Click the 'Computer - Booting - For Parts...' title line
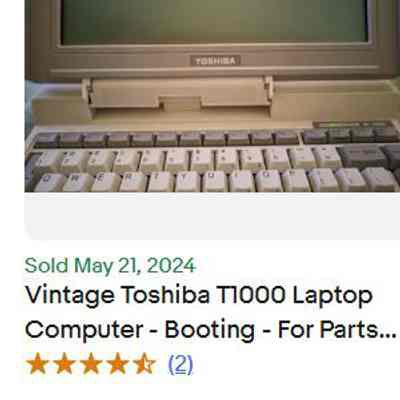400x400 pixels. click(x=211, y=330)
